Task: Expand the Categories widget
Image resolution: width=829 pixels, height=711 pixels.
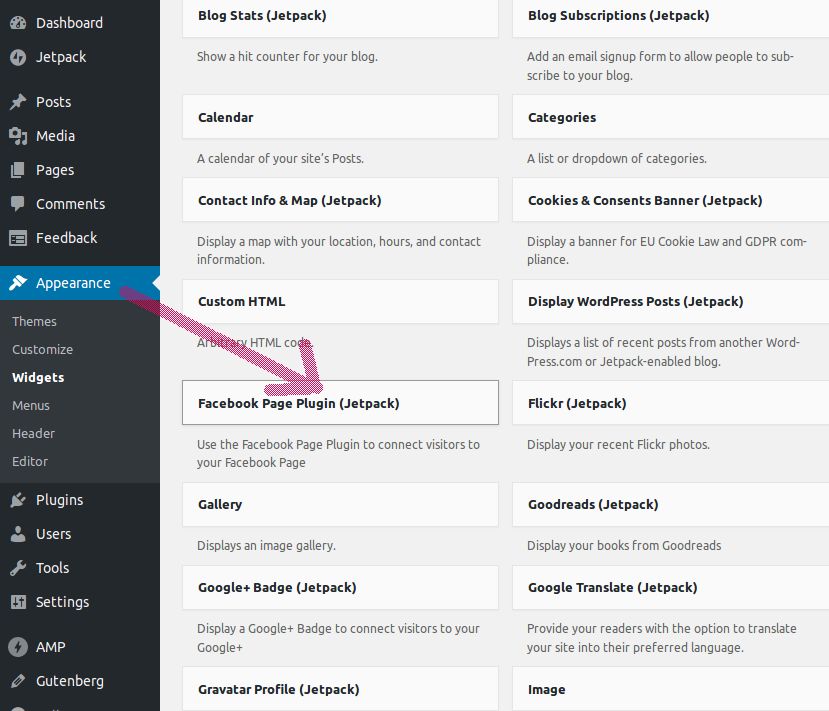Action: 670,117
